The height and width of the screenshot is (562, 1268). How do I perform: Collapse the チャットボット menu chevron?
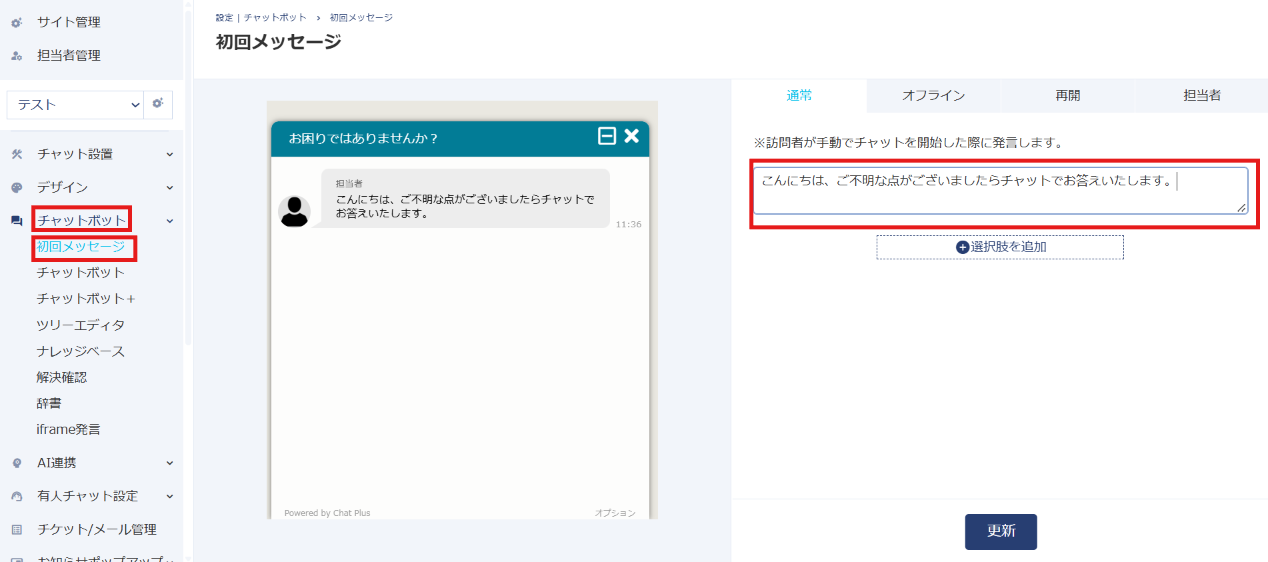click(169, 220)
